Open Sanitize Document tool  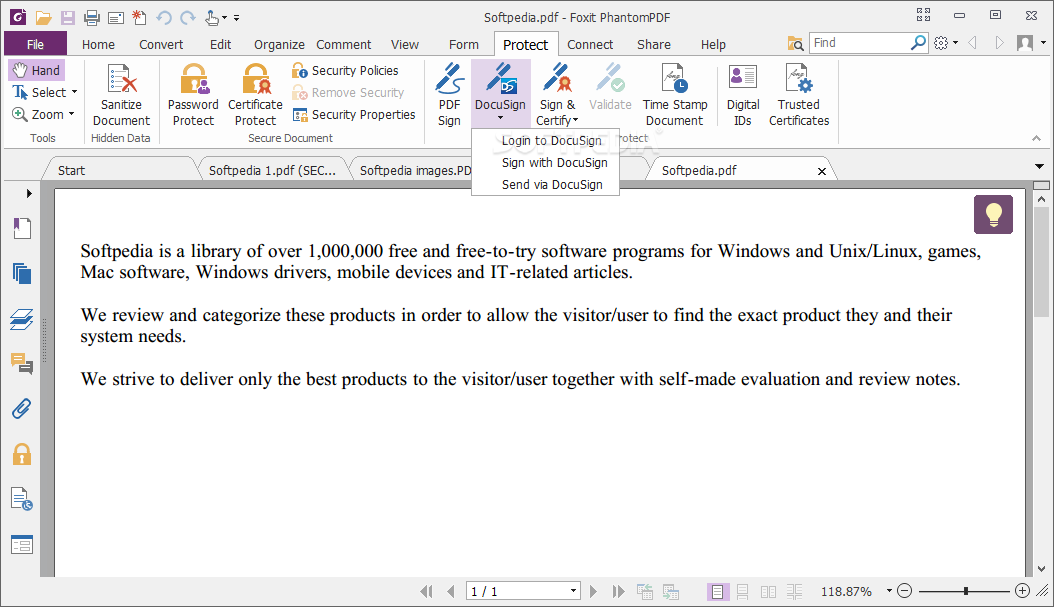[122, 95]
